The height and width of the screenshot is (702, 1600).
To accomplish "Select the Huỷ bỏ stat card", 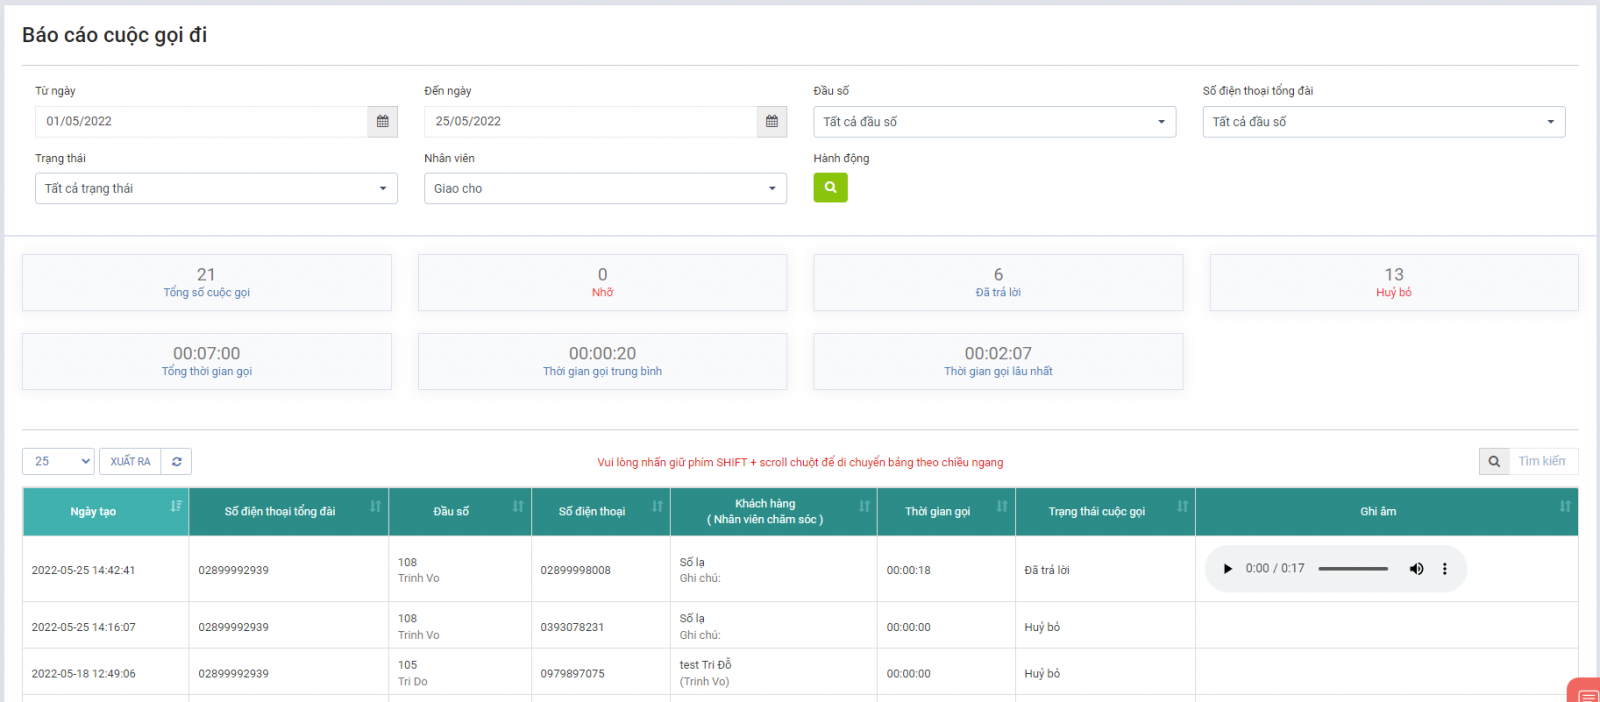I will 1393,282.
